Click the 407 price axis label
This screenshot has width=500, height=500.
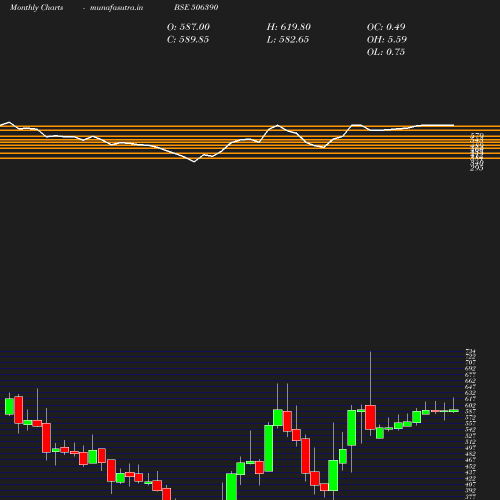click(x=470, y=484)
